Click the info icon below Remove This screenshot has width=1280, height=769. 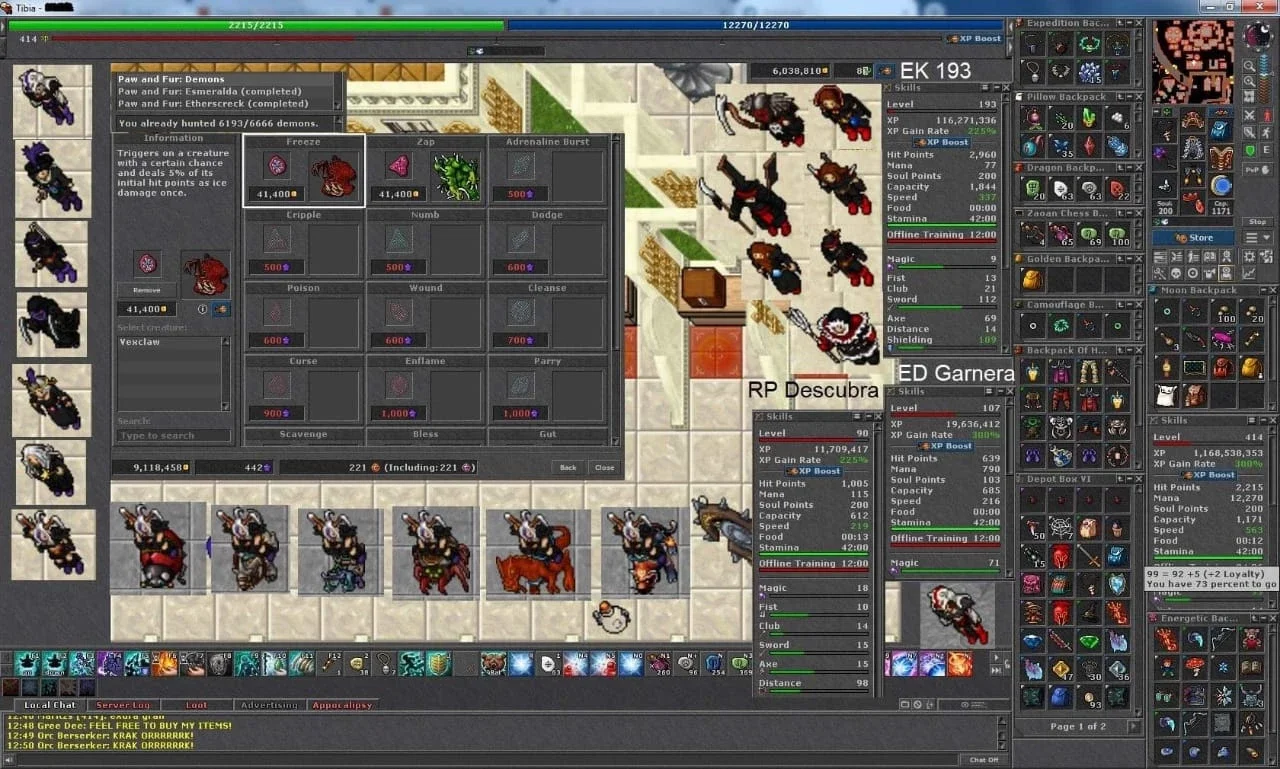[x=202, y=309]
